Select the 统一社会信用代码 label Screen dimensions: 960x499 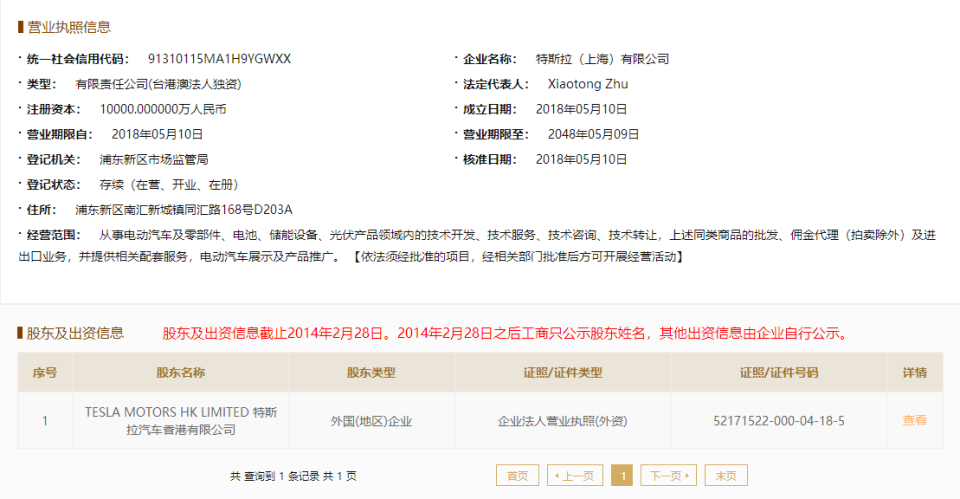(78, 59)
